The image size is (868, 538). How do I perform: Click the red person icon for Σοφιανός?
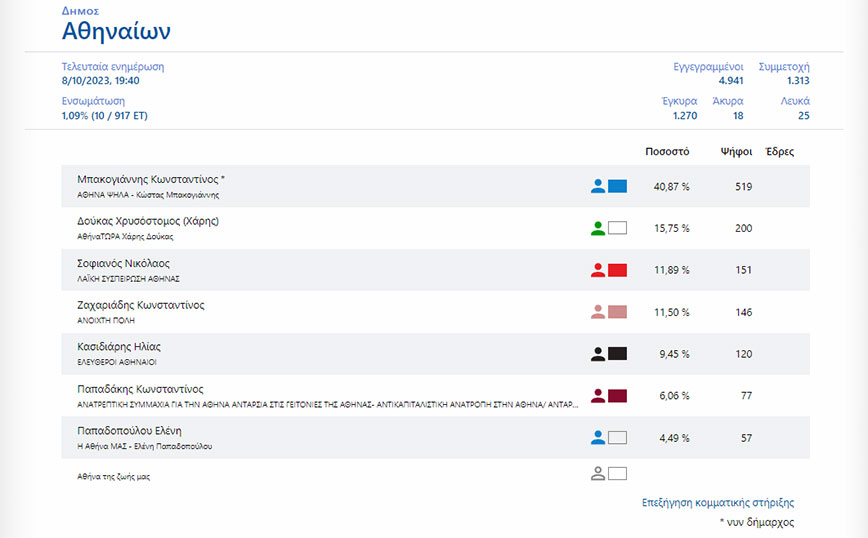[598, 270]
